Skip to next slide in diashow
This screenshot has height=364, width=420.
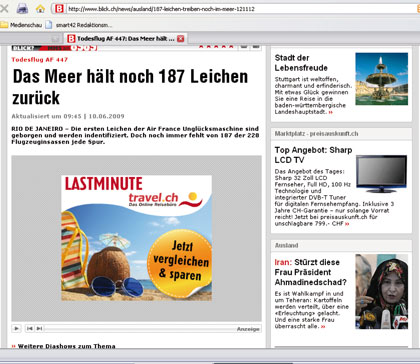point(39,329)
